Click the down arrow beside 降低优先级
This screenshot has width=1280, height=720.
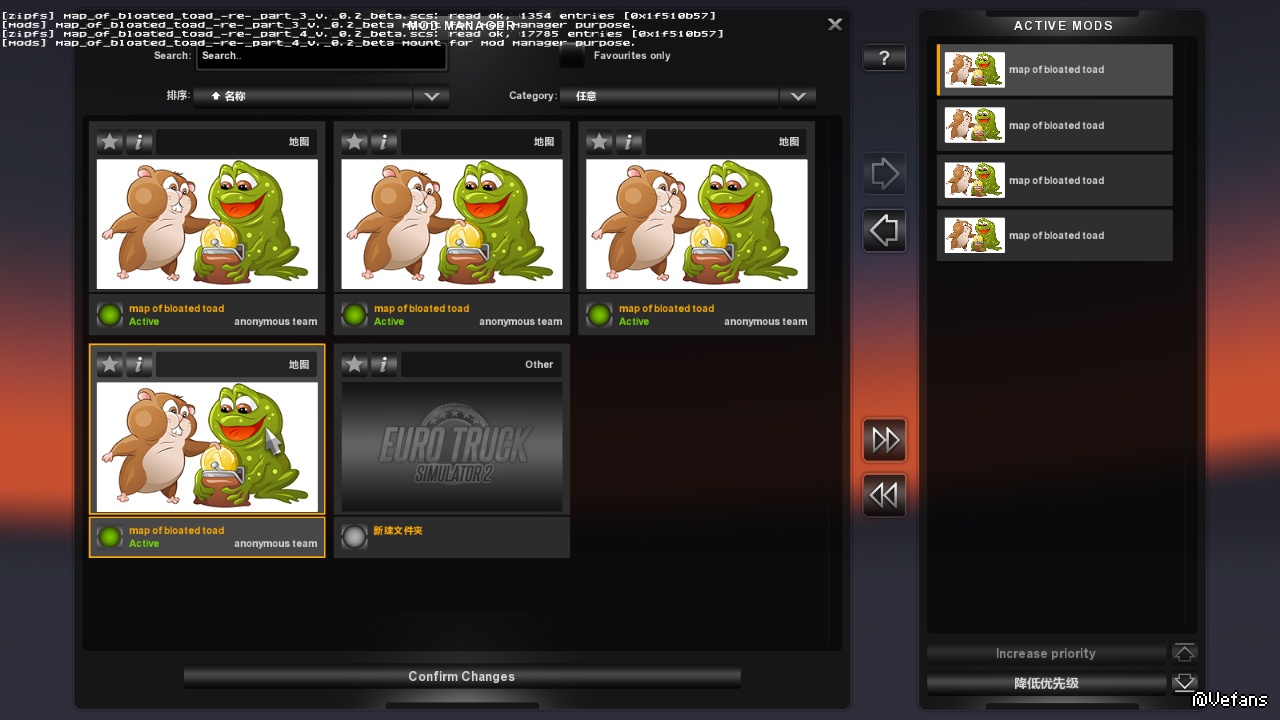(x=1185, y=684)
